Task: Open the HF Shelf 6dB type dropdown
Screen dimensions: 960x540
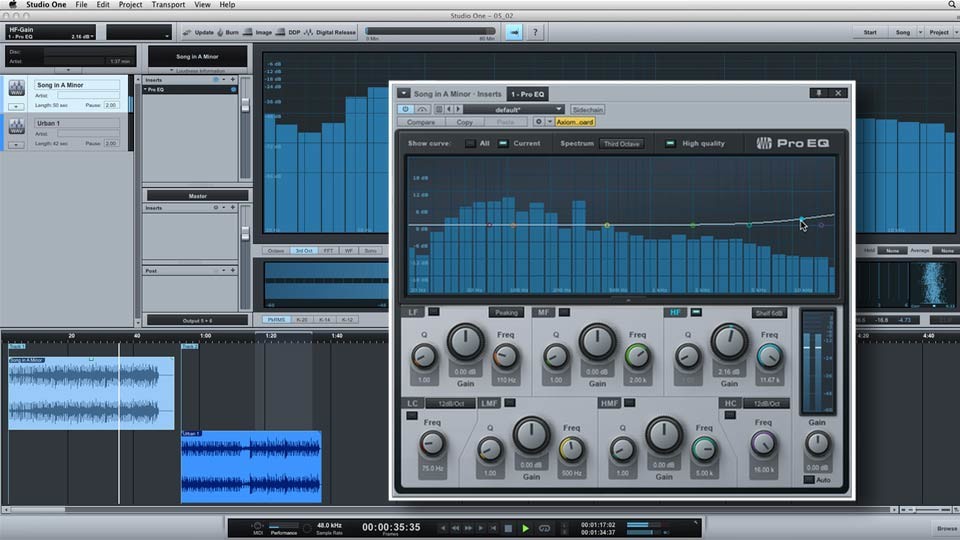Action: pos(769,313)
